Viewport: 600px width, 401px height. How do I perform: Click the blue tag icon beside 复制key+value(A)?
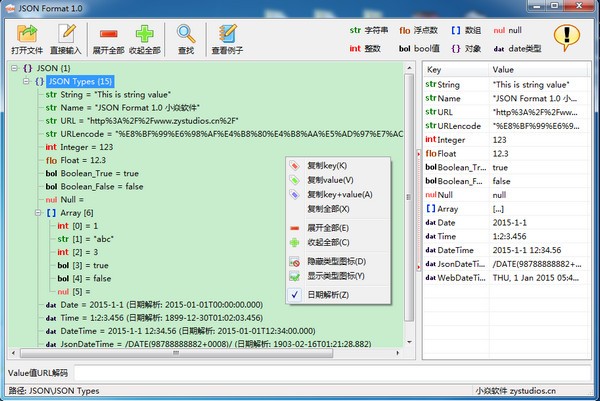pos(294,194)
